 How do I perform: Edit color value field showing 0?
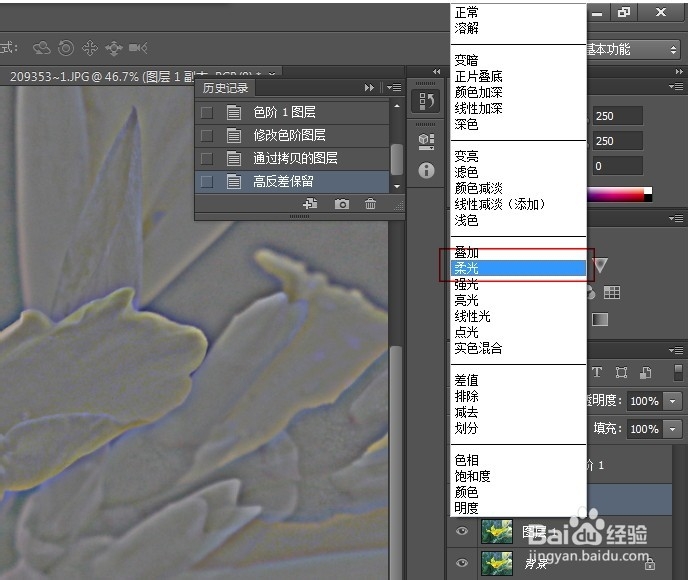point(618,166)
